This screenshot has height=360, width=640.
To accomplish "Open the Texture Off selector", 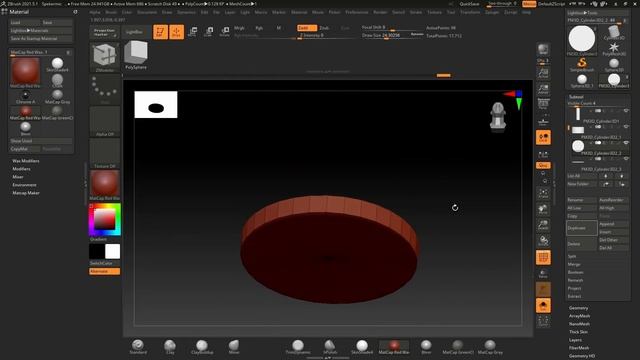I will (105, 153).
